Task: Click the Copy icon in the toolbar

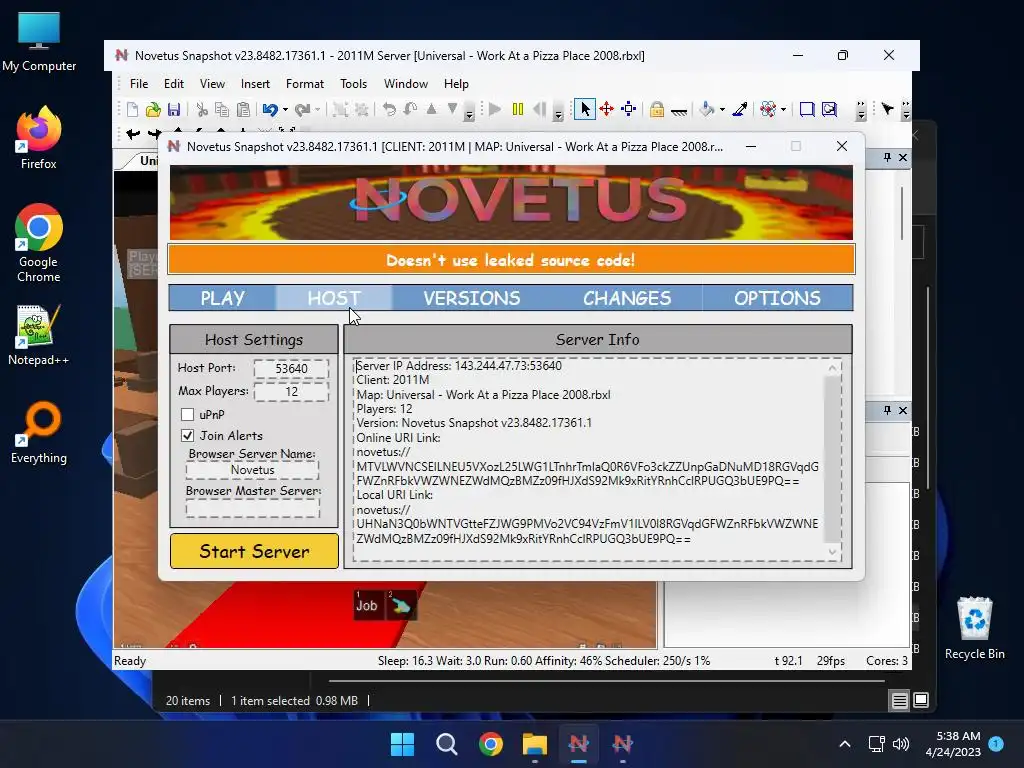Action: coord(222,109)
